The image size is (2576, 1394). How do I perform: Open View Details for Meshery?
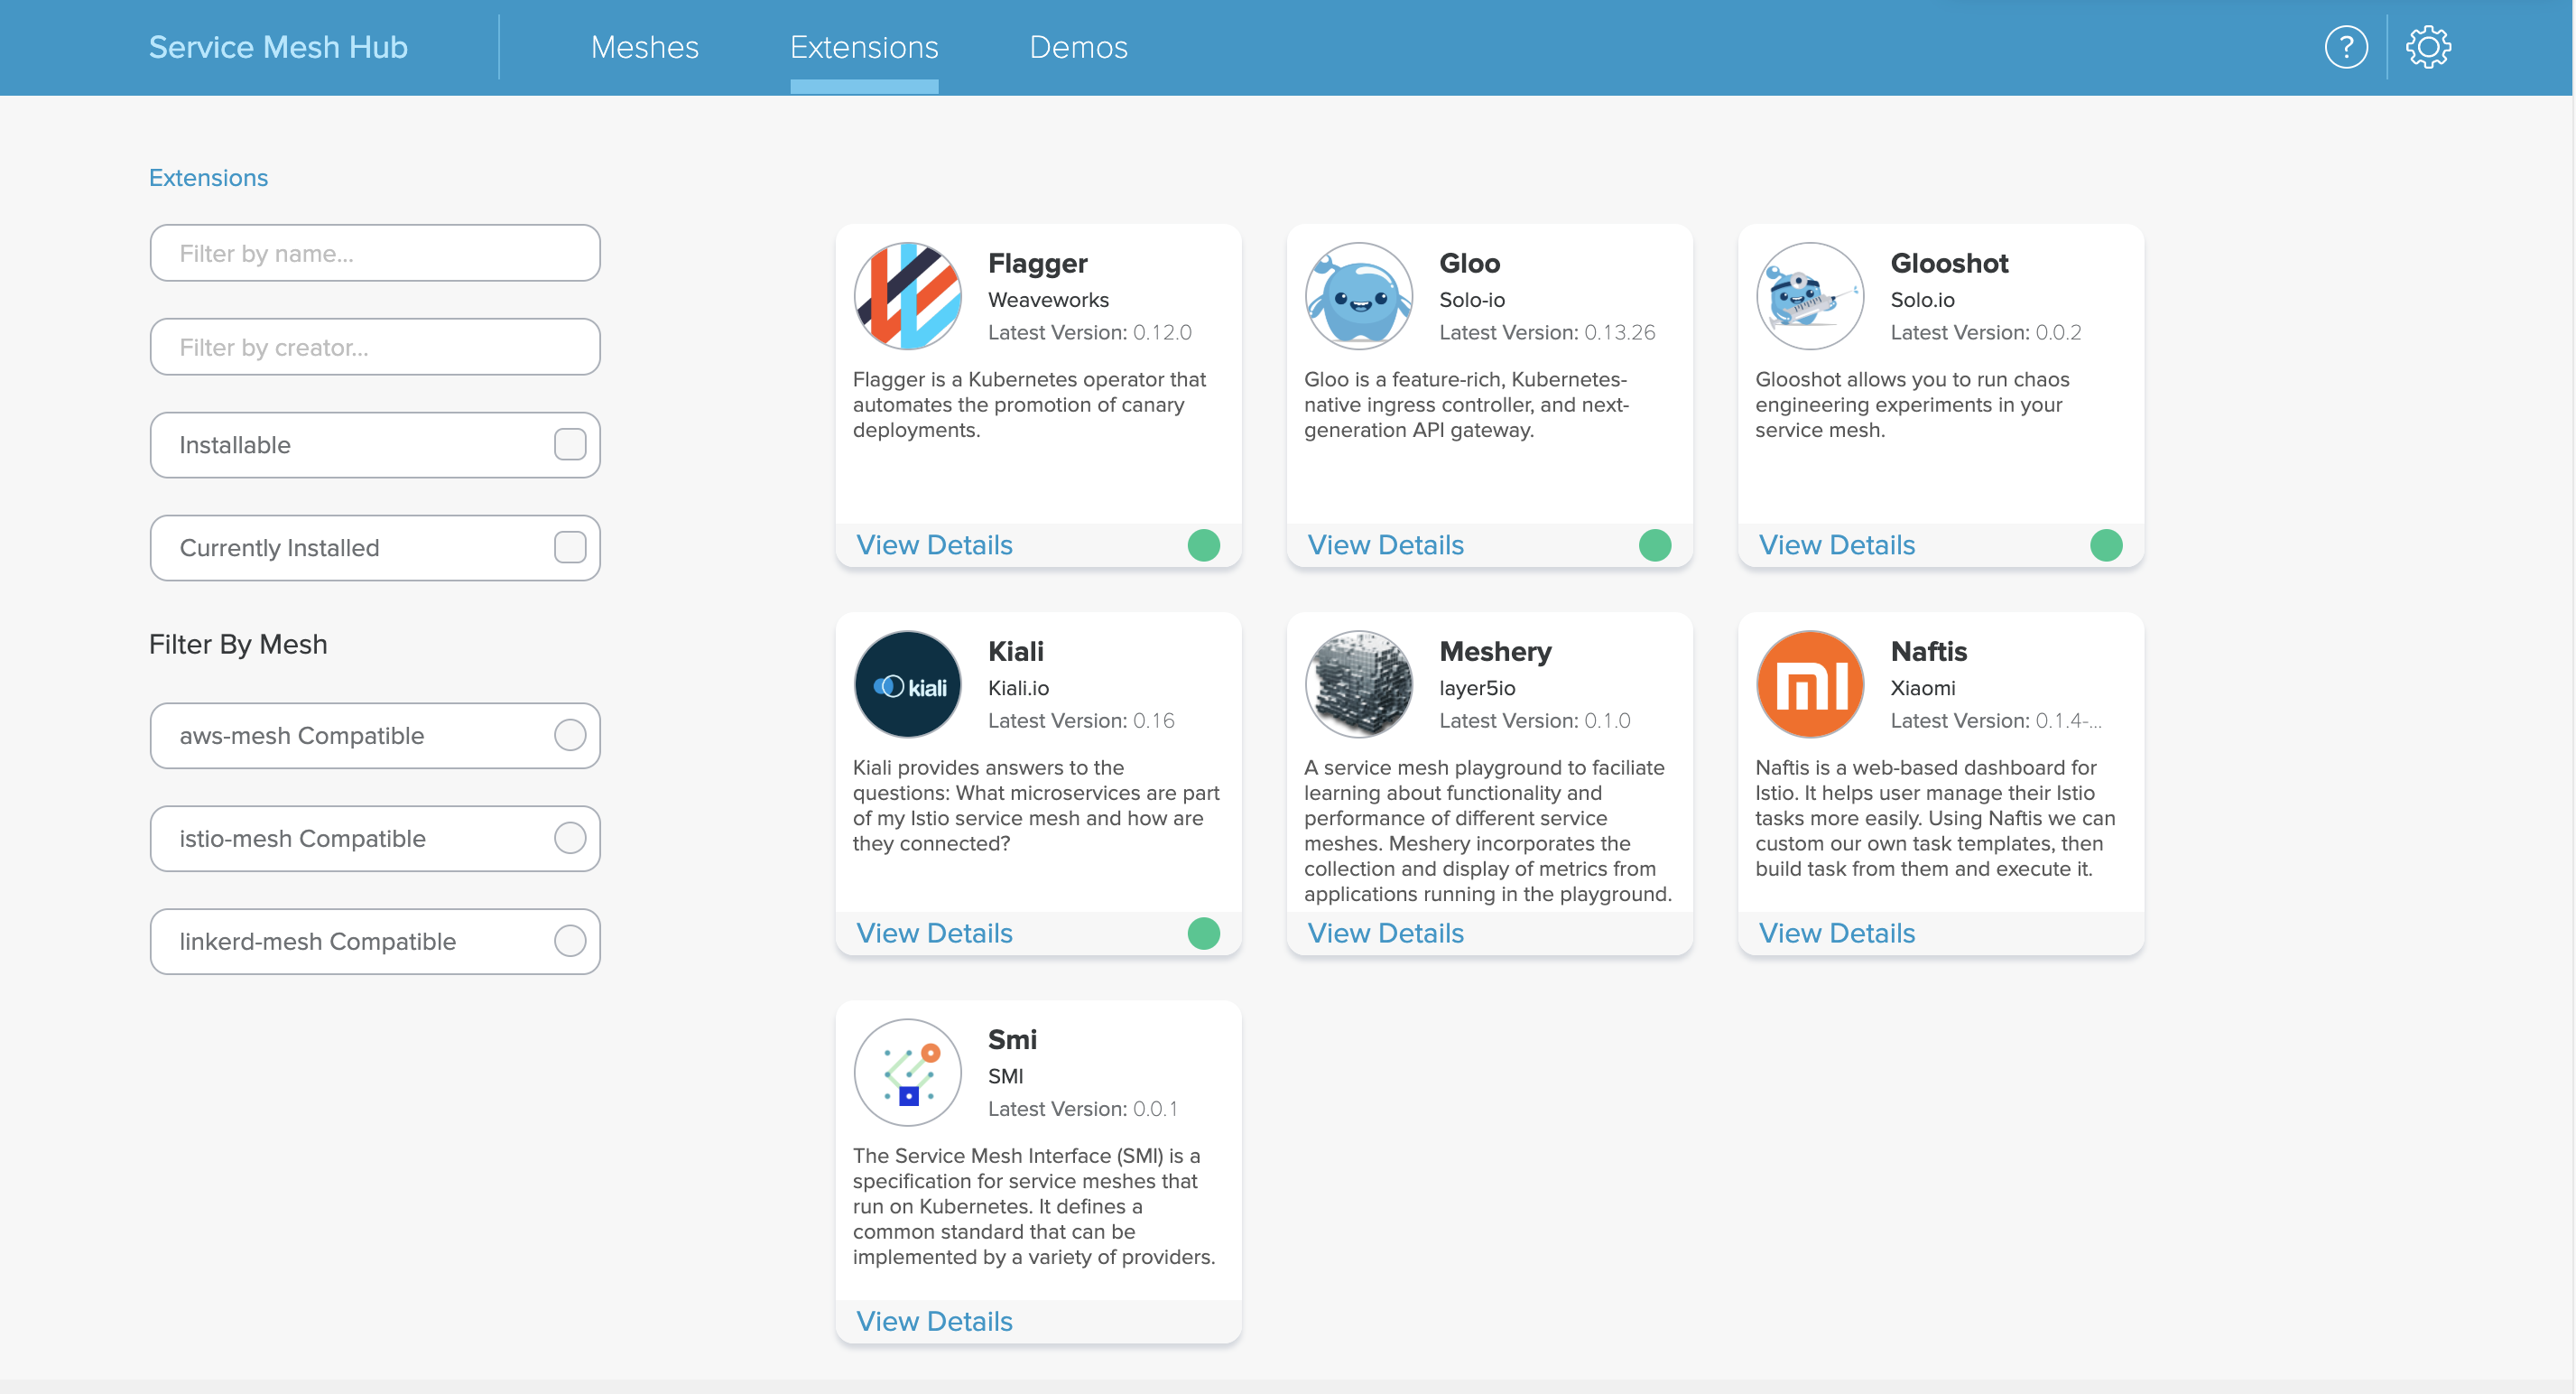coord(1385,933)
